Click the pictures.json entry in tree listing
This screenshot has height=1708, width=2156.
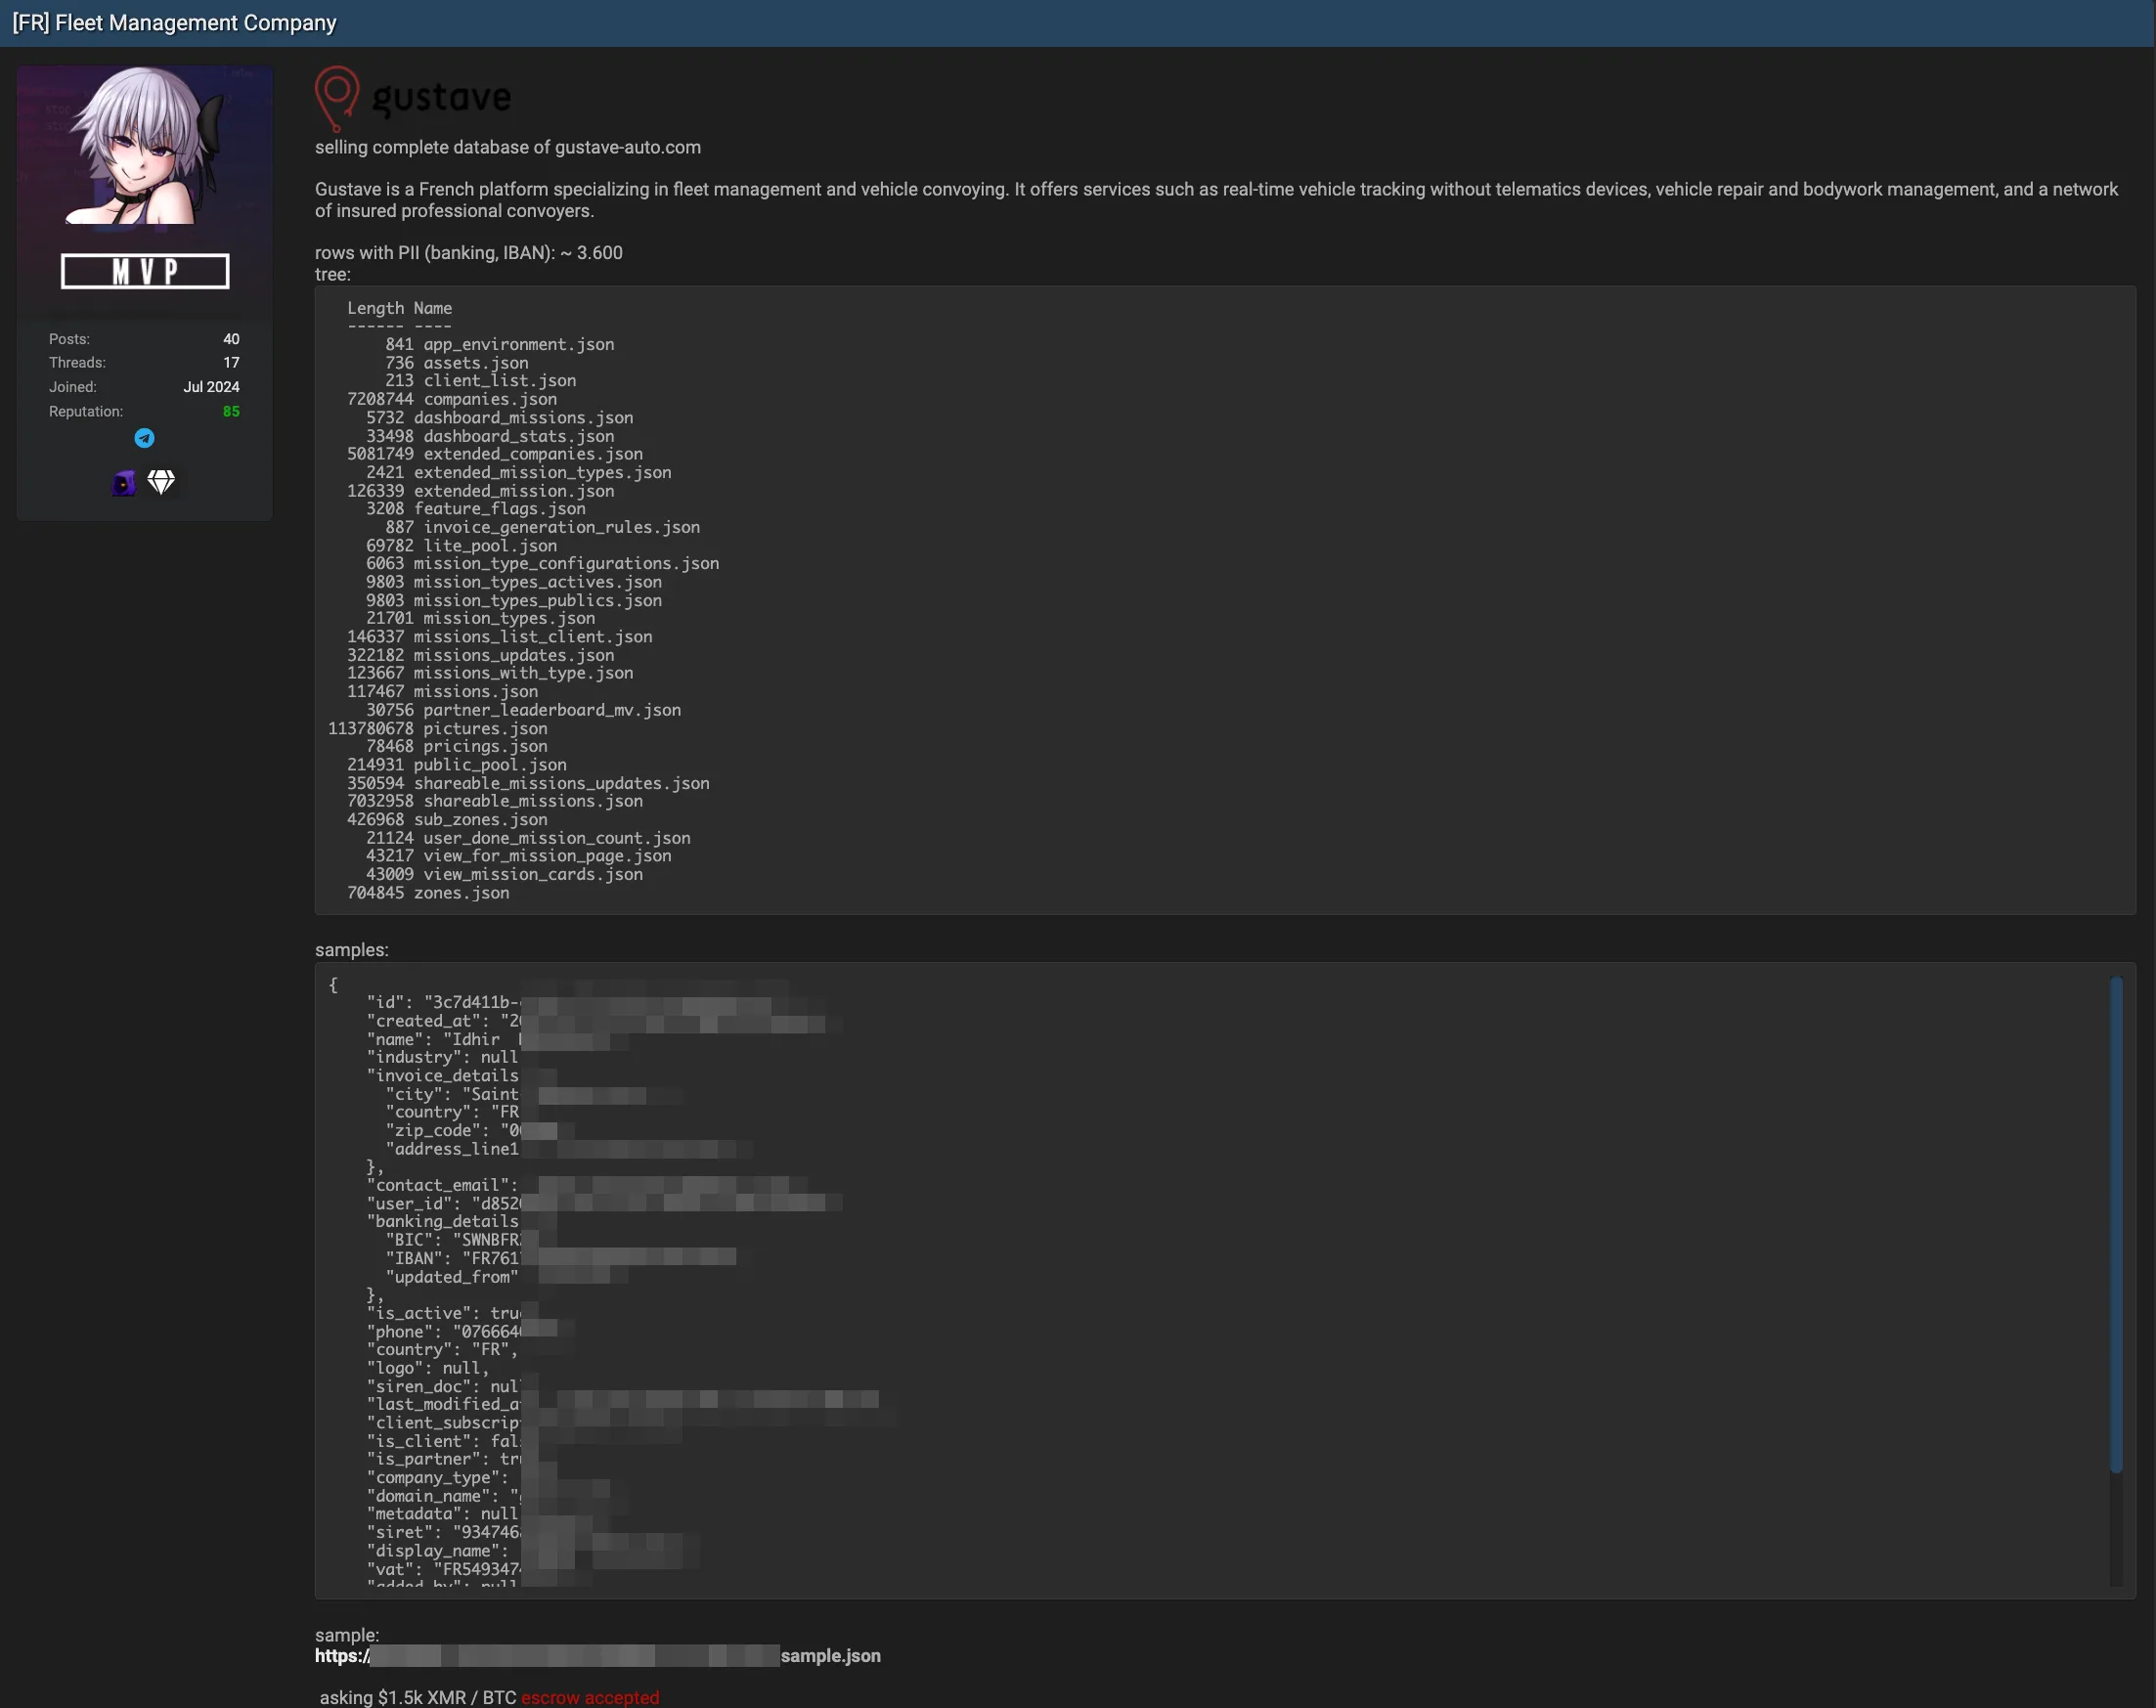[x=438, y=728]
